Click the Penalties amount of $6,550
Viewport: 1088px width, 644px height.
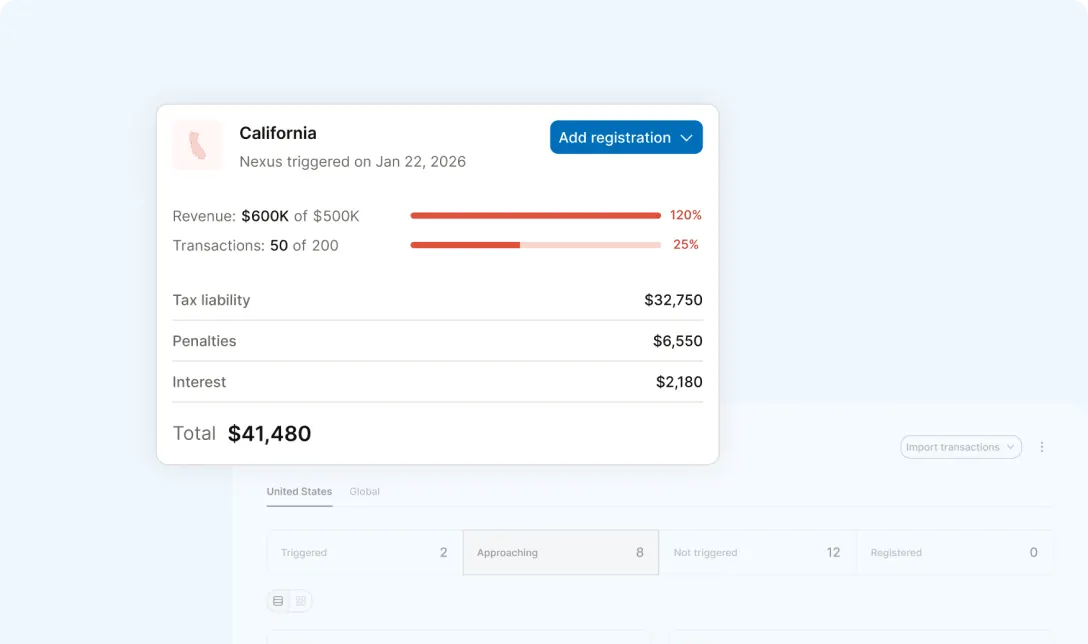[679, 341]
